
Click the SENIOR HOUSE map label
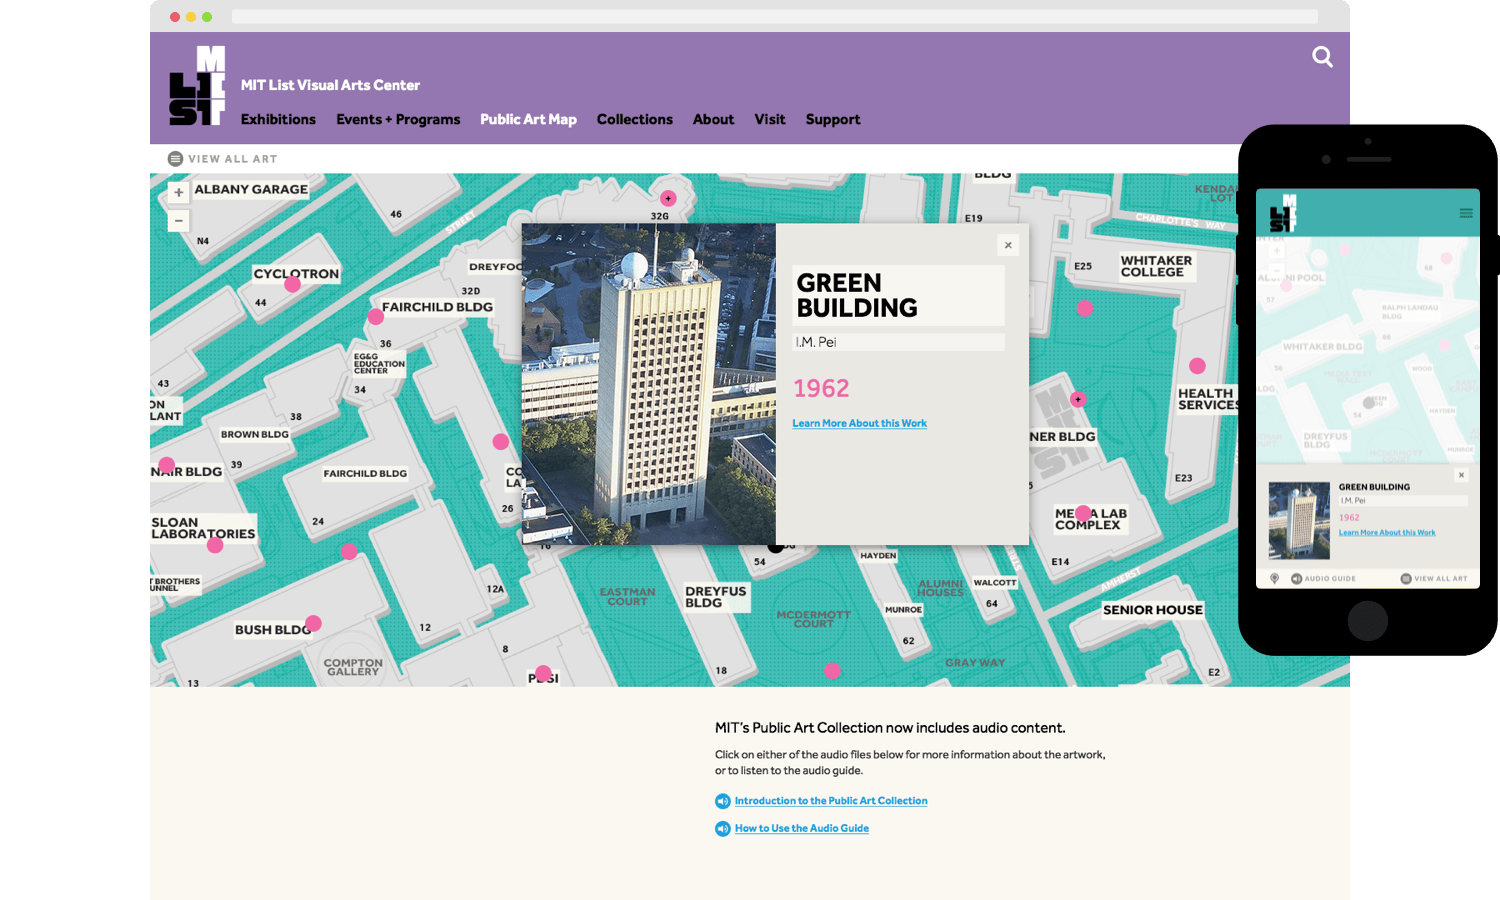1153,610
